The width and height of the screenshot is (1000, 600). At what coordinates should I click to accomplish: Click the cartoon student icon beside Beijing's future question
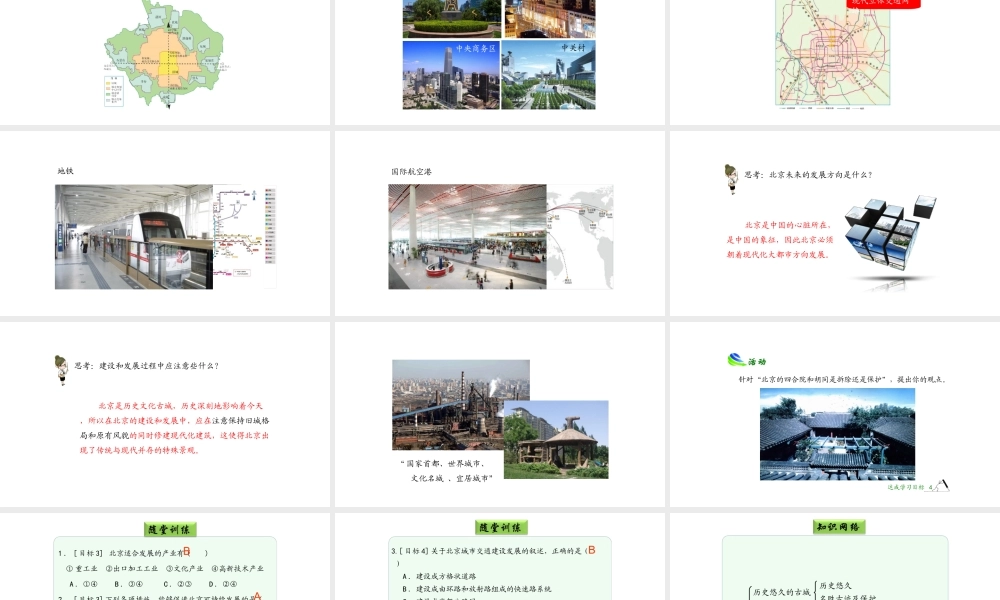(731, 179)
